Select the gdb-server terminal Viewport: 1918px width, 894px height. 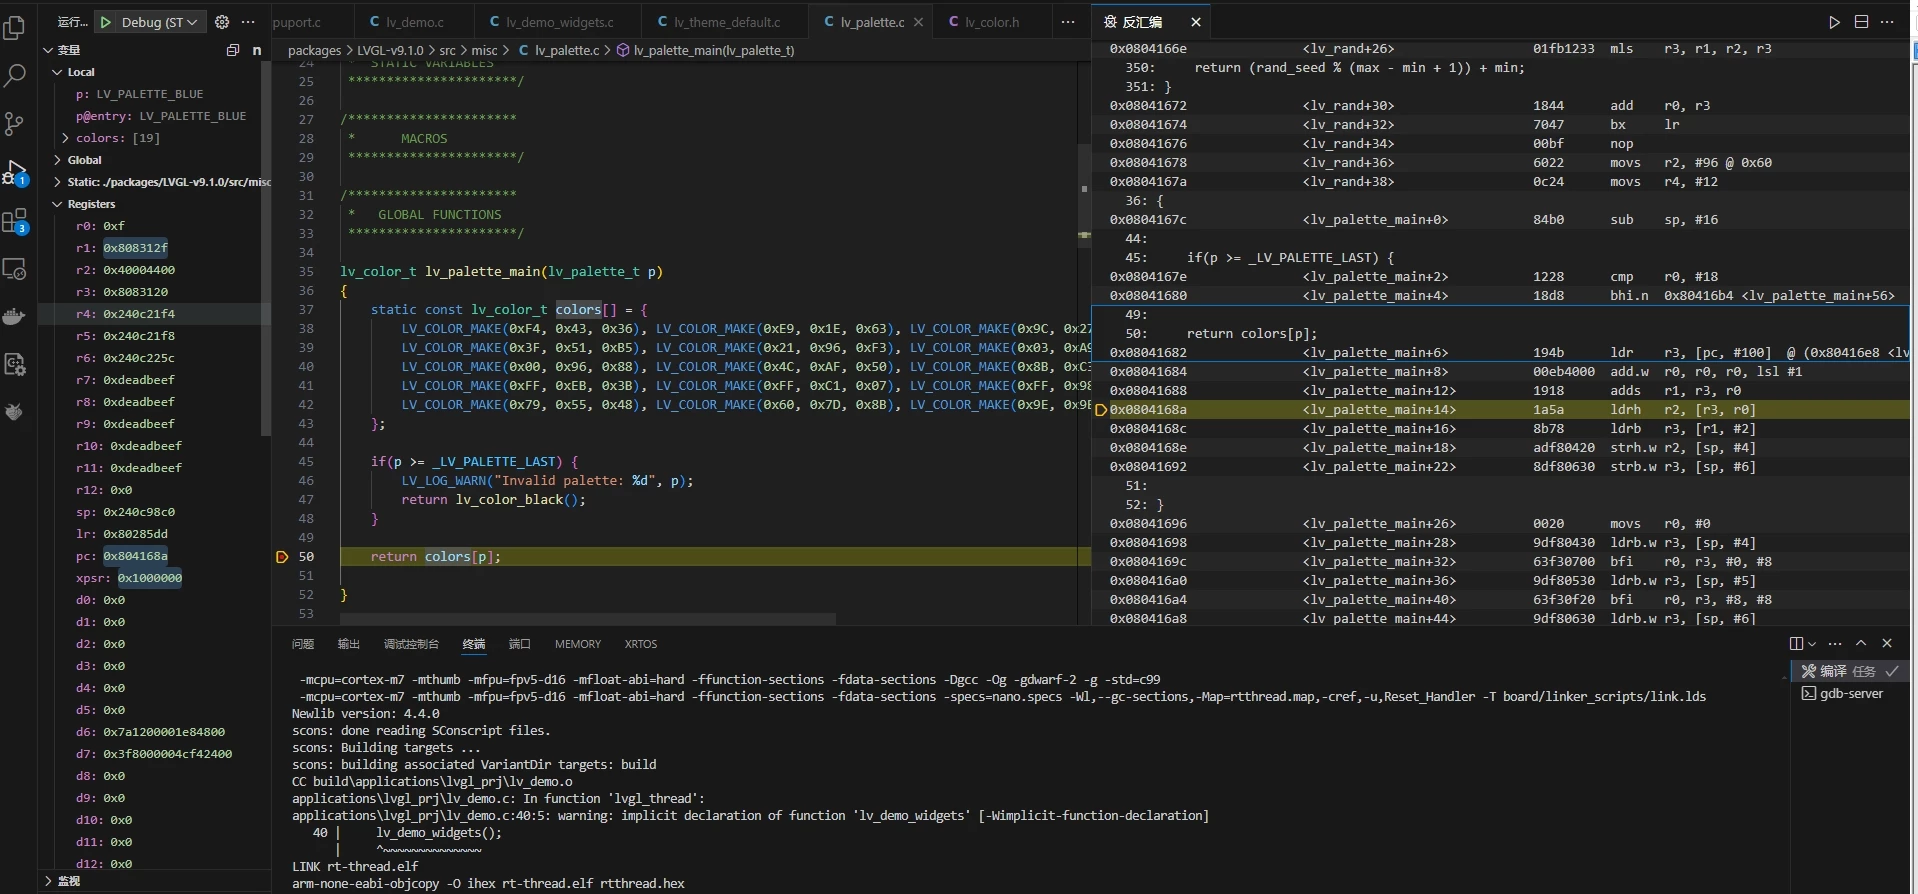click(1849, 694)
